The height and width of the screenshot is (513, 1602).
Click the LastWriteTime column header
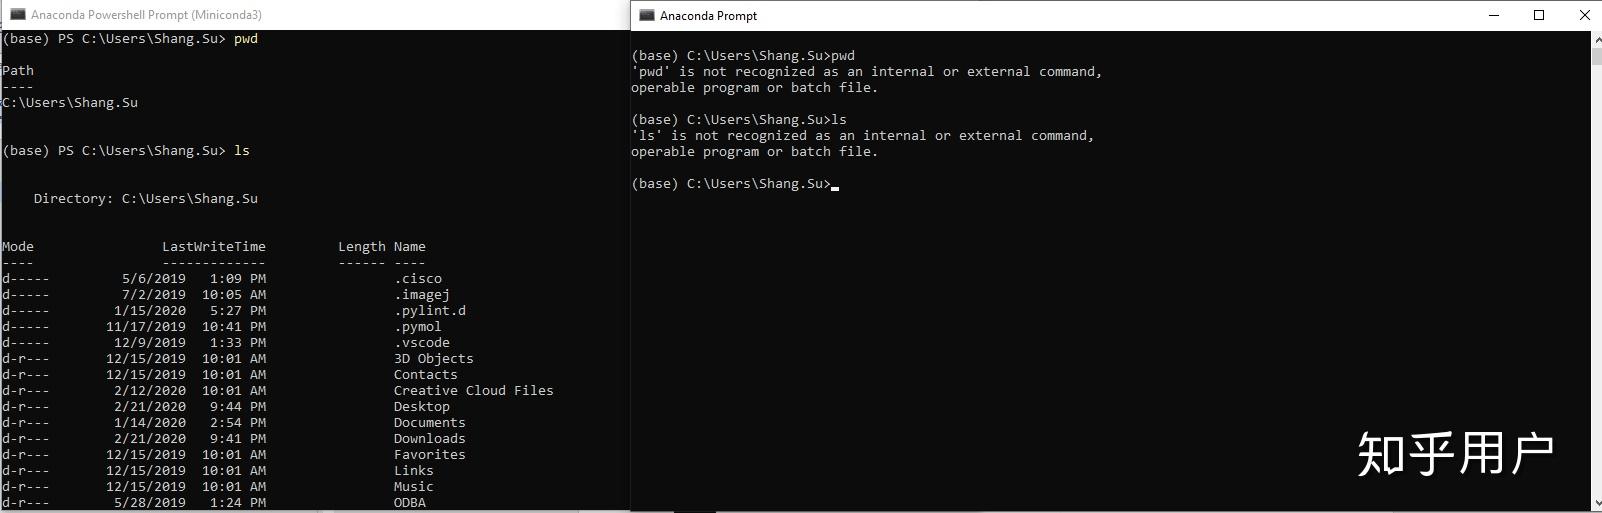pos(214,246)
